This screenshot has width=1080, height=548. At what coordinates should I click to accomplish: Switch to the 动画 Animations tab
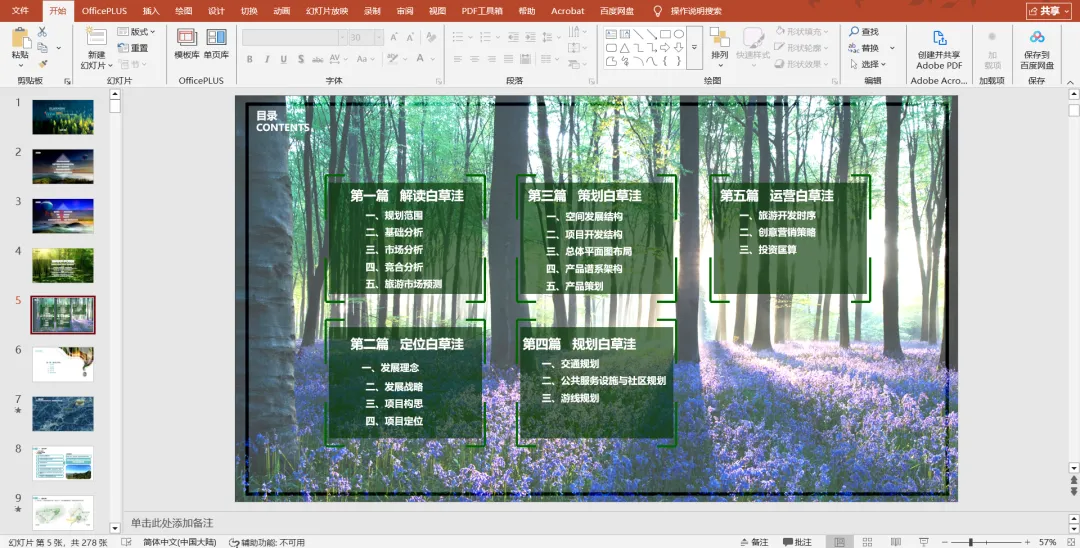[x=282, y=11]
